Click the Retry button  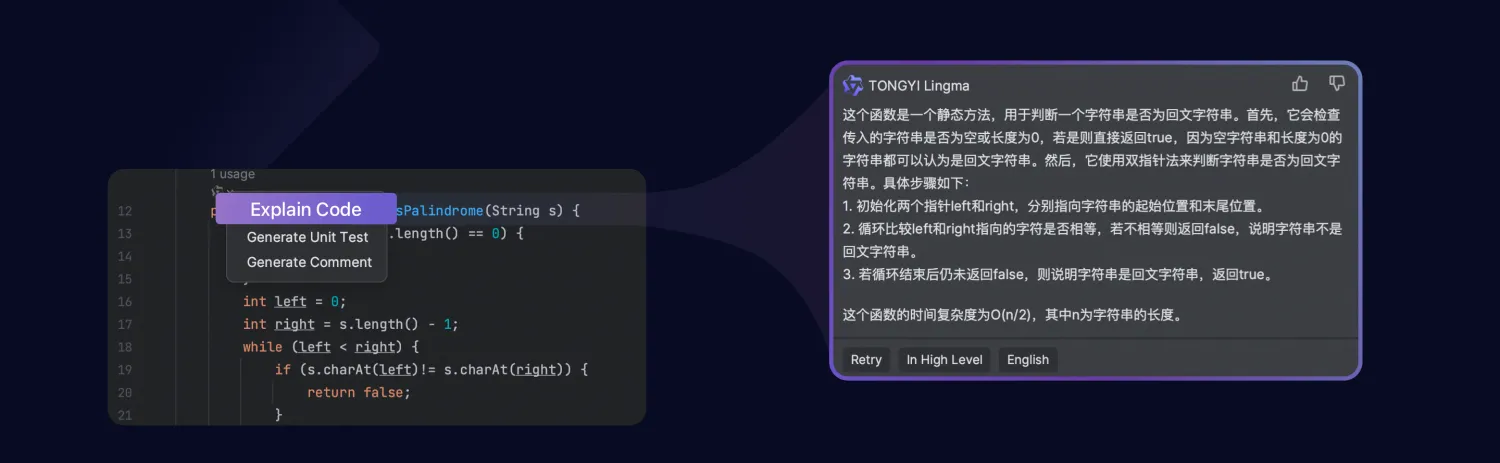click(x=866, y=360)
